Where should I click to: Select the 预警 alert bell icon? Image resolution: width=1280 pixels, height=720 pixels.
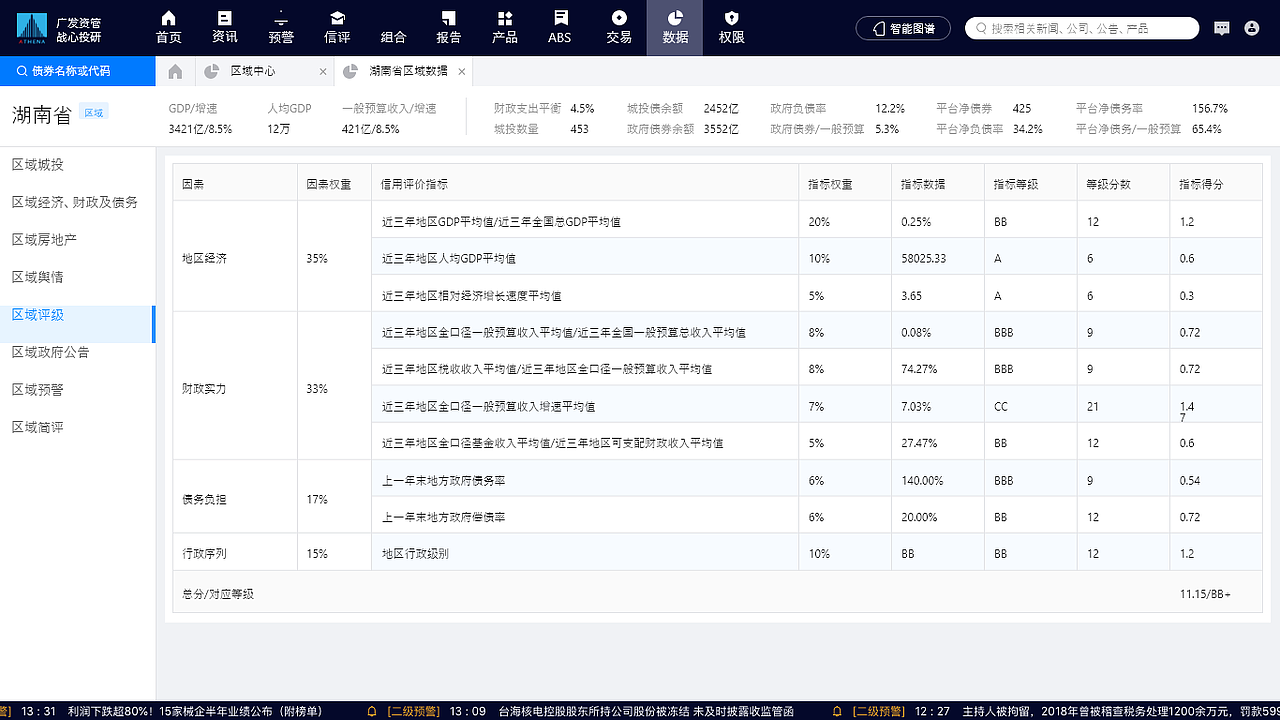(x=280, y=28)
